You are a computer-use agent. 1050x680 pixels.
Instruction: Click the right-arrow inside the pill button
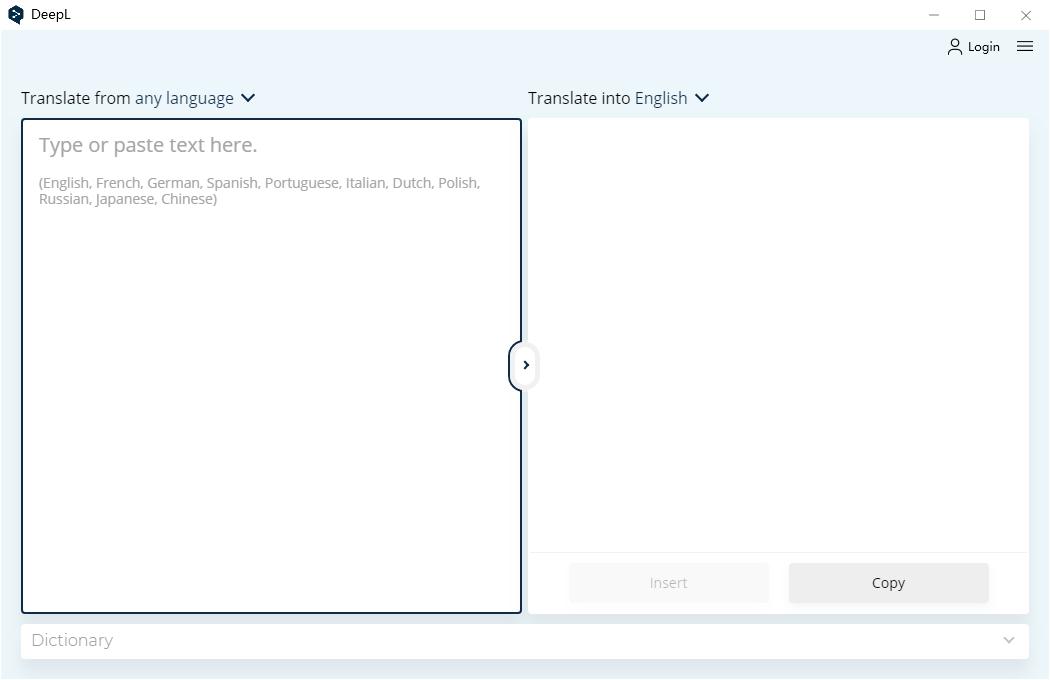(524, 365)
